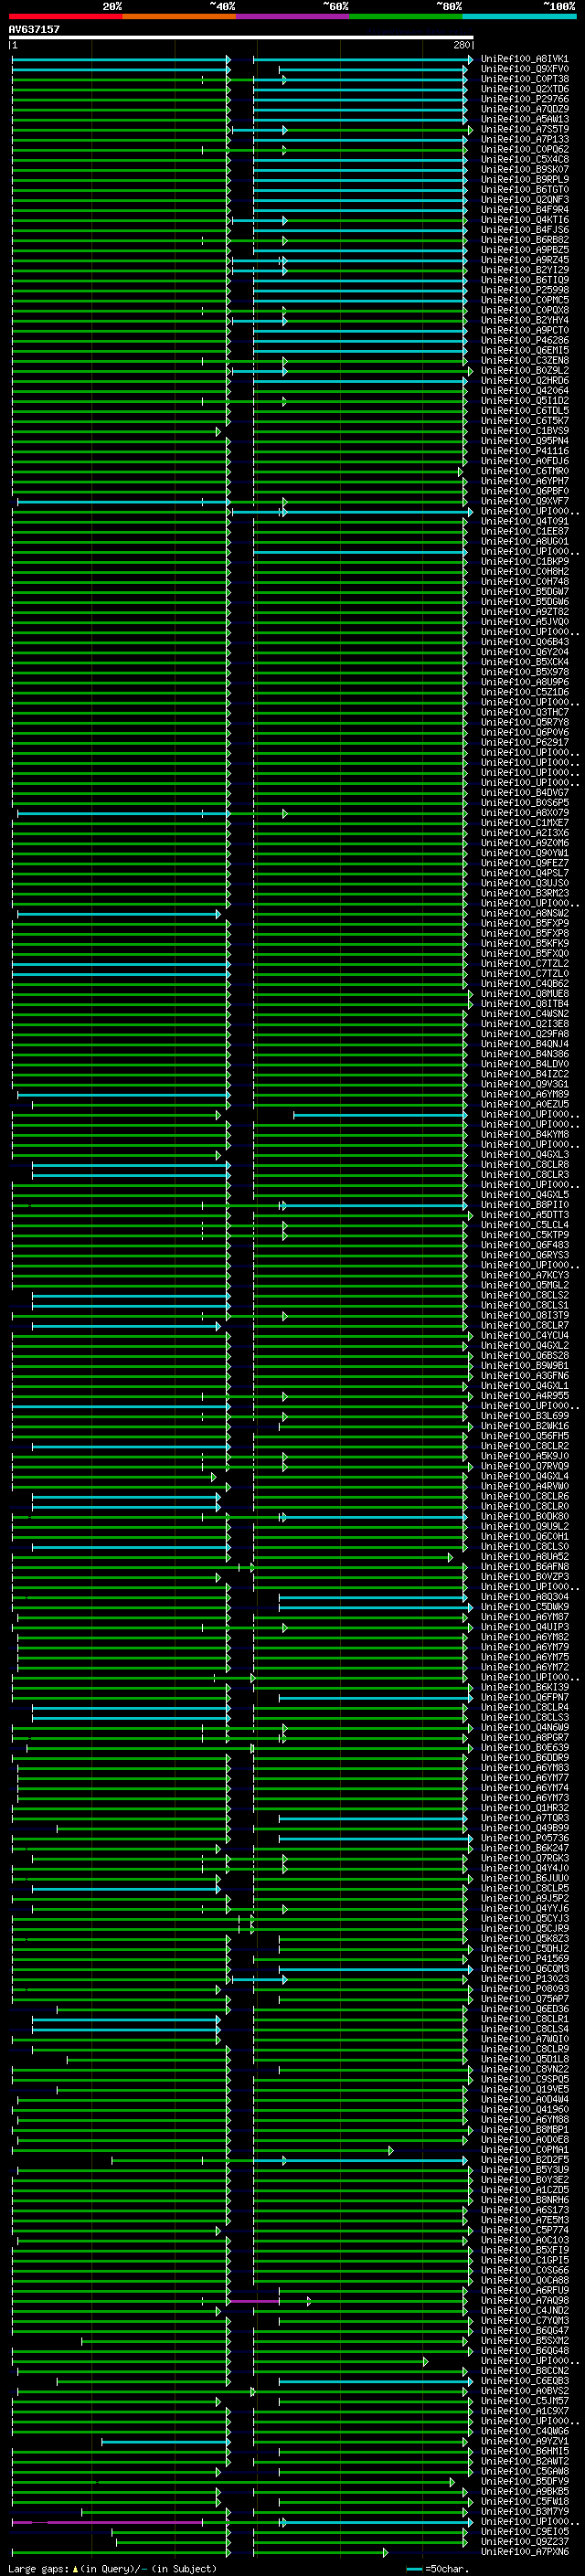This screenshot has width=585, height=2576.
Task: Open the UniRef100_Q4KTI6 hit label
Action: click(525, 220)
